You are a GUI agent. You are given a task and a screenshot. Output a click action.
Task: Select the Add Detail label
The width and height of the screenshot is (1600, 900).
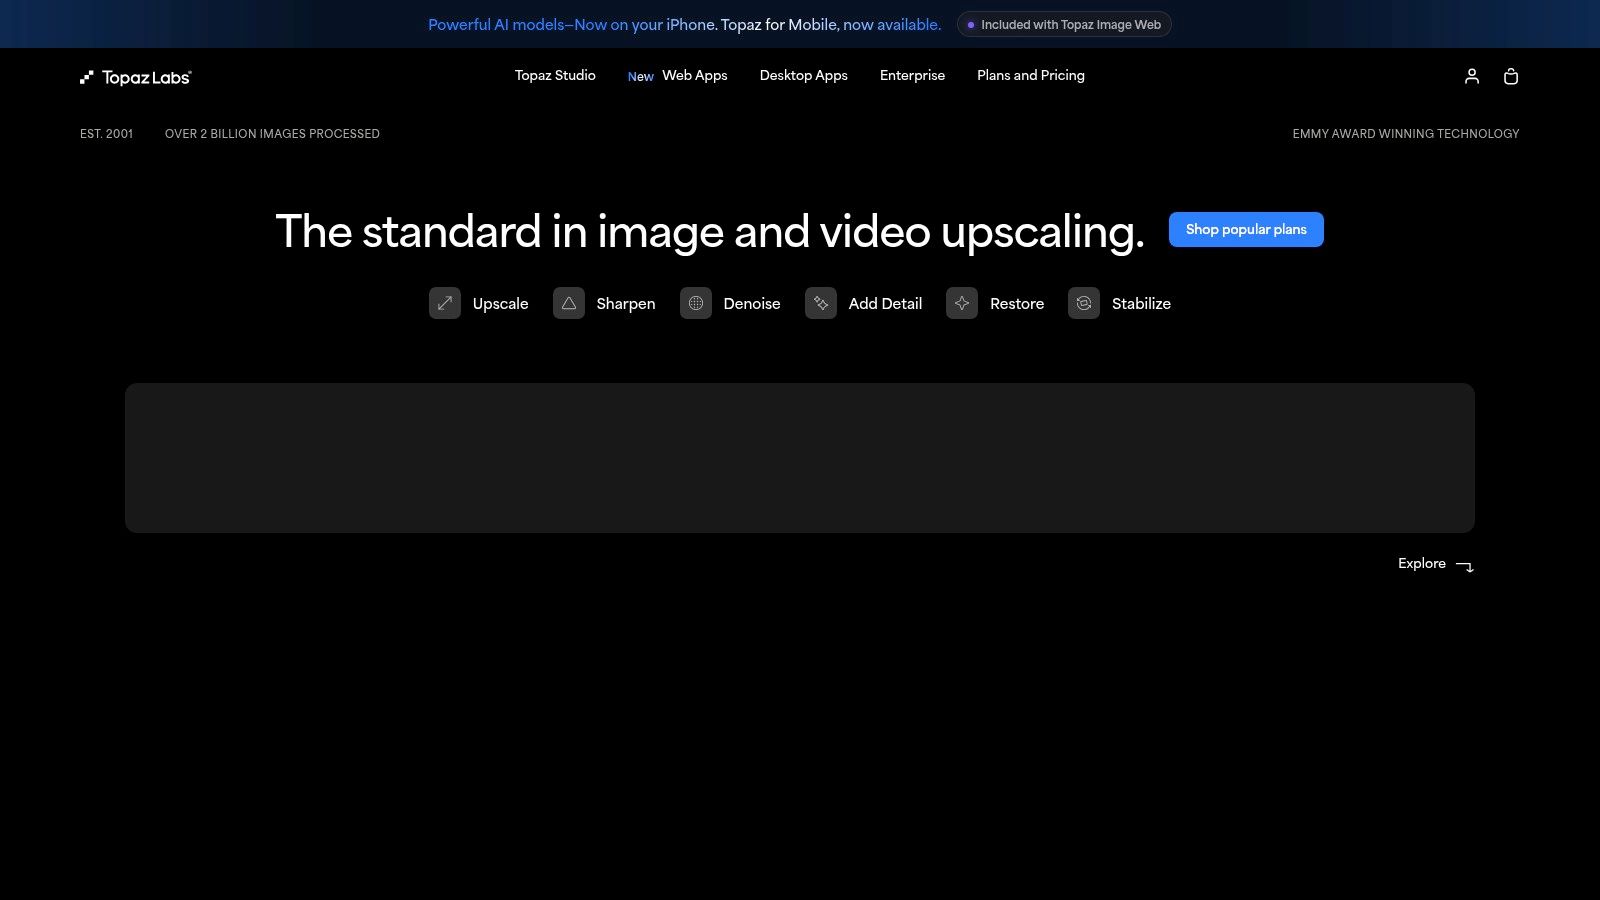point(886,303)
